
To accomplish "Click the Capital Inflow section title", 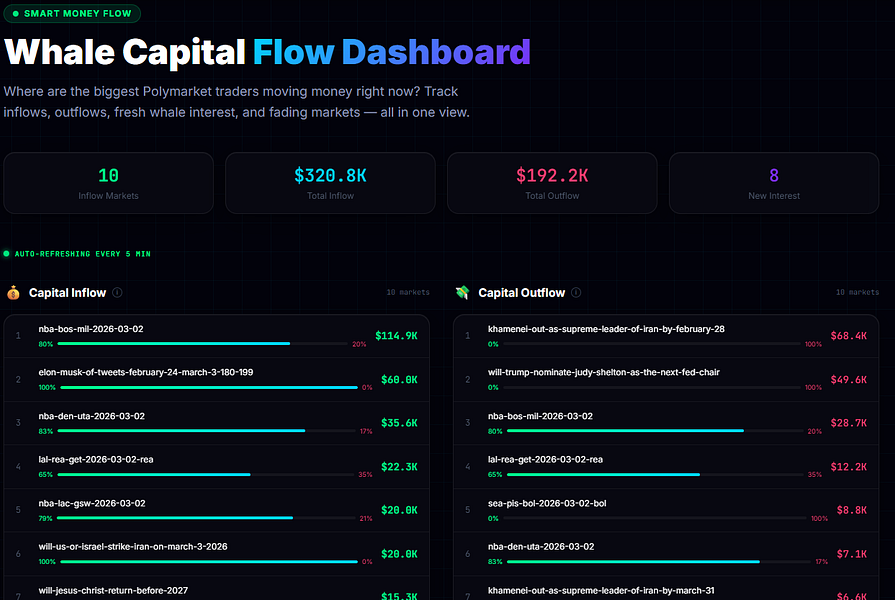I will click(67, 293).
